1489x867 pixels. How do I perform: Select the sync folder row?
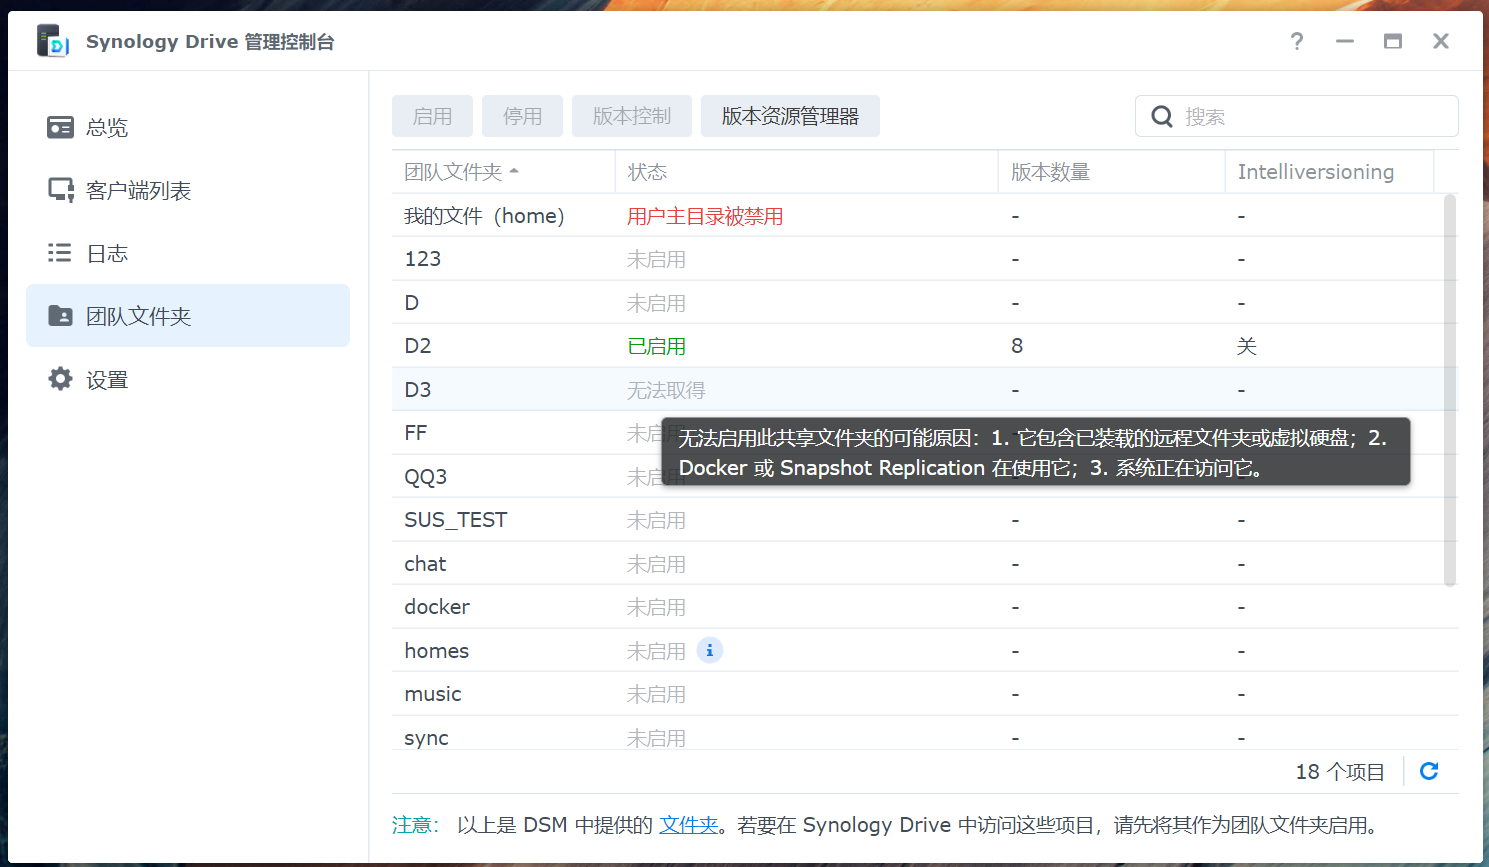click(x=925, y=734)
